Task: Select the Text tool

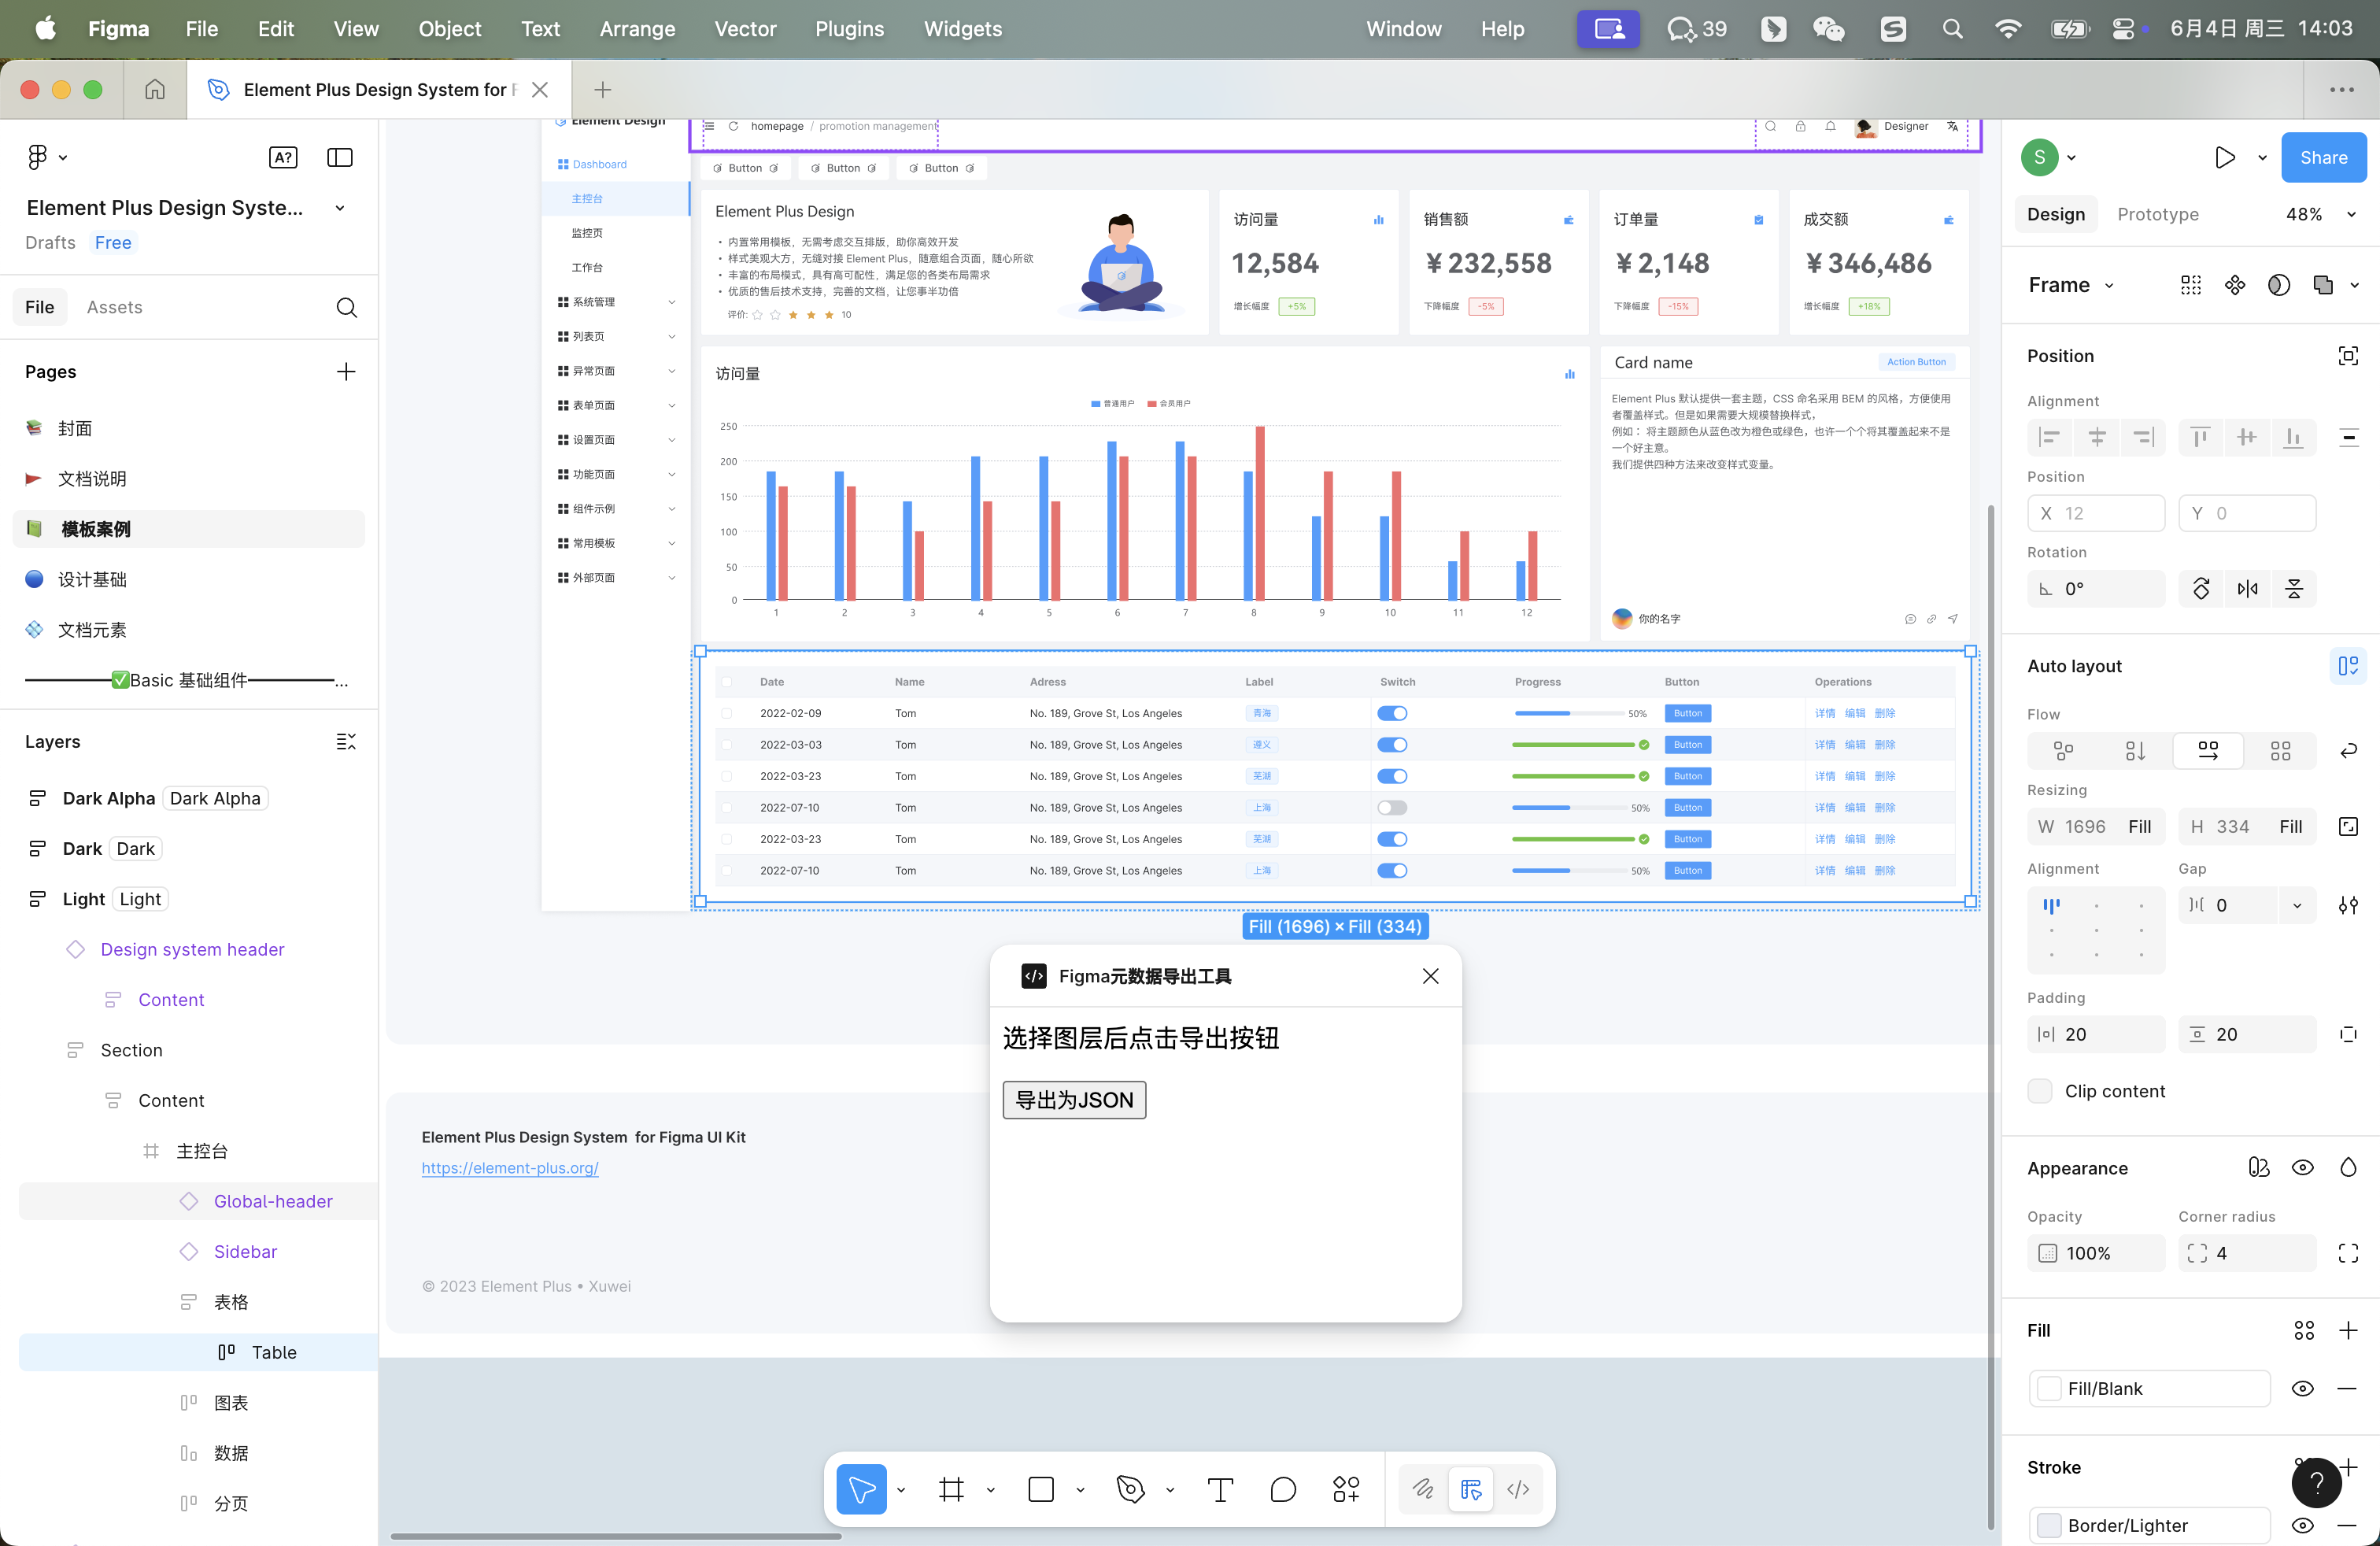Action: 1220,1489
